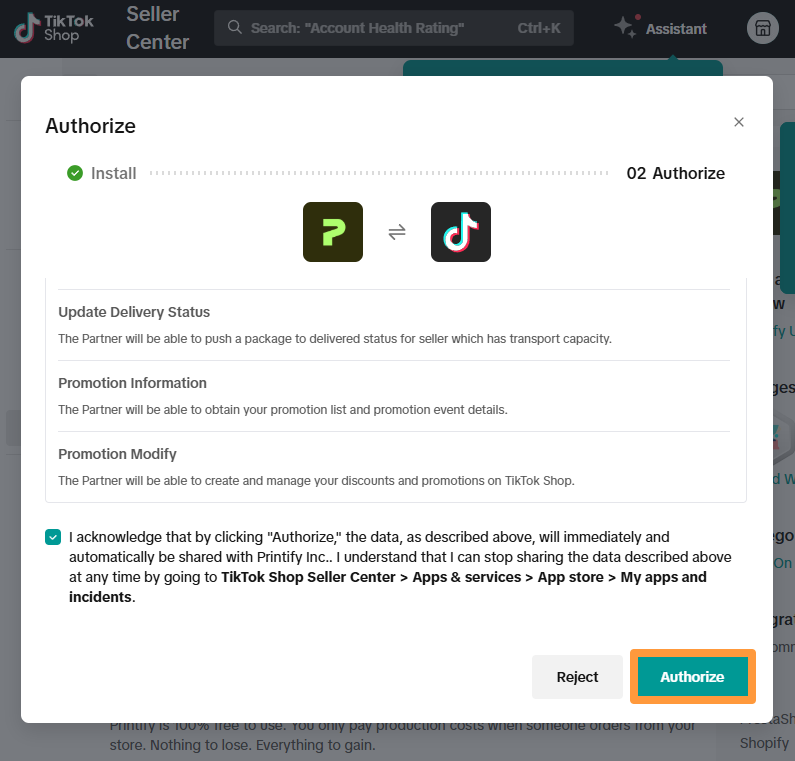The width and height of the screenshot is (795, 761).
Task: Click the green Install checkmark icon
Action: [x=75, y=173]
